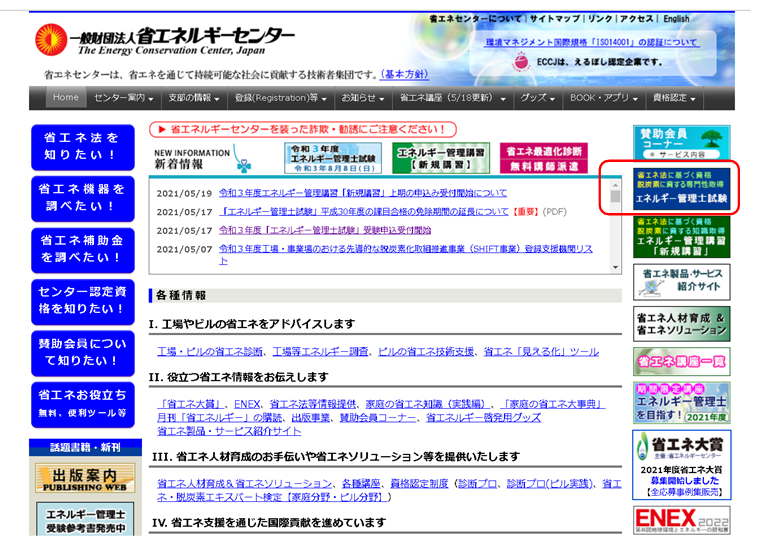Open the 基本方針 link

coord(404,75)
